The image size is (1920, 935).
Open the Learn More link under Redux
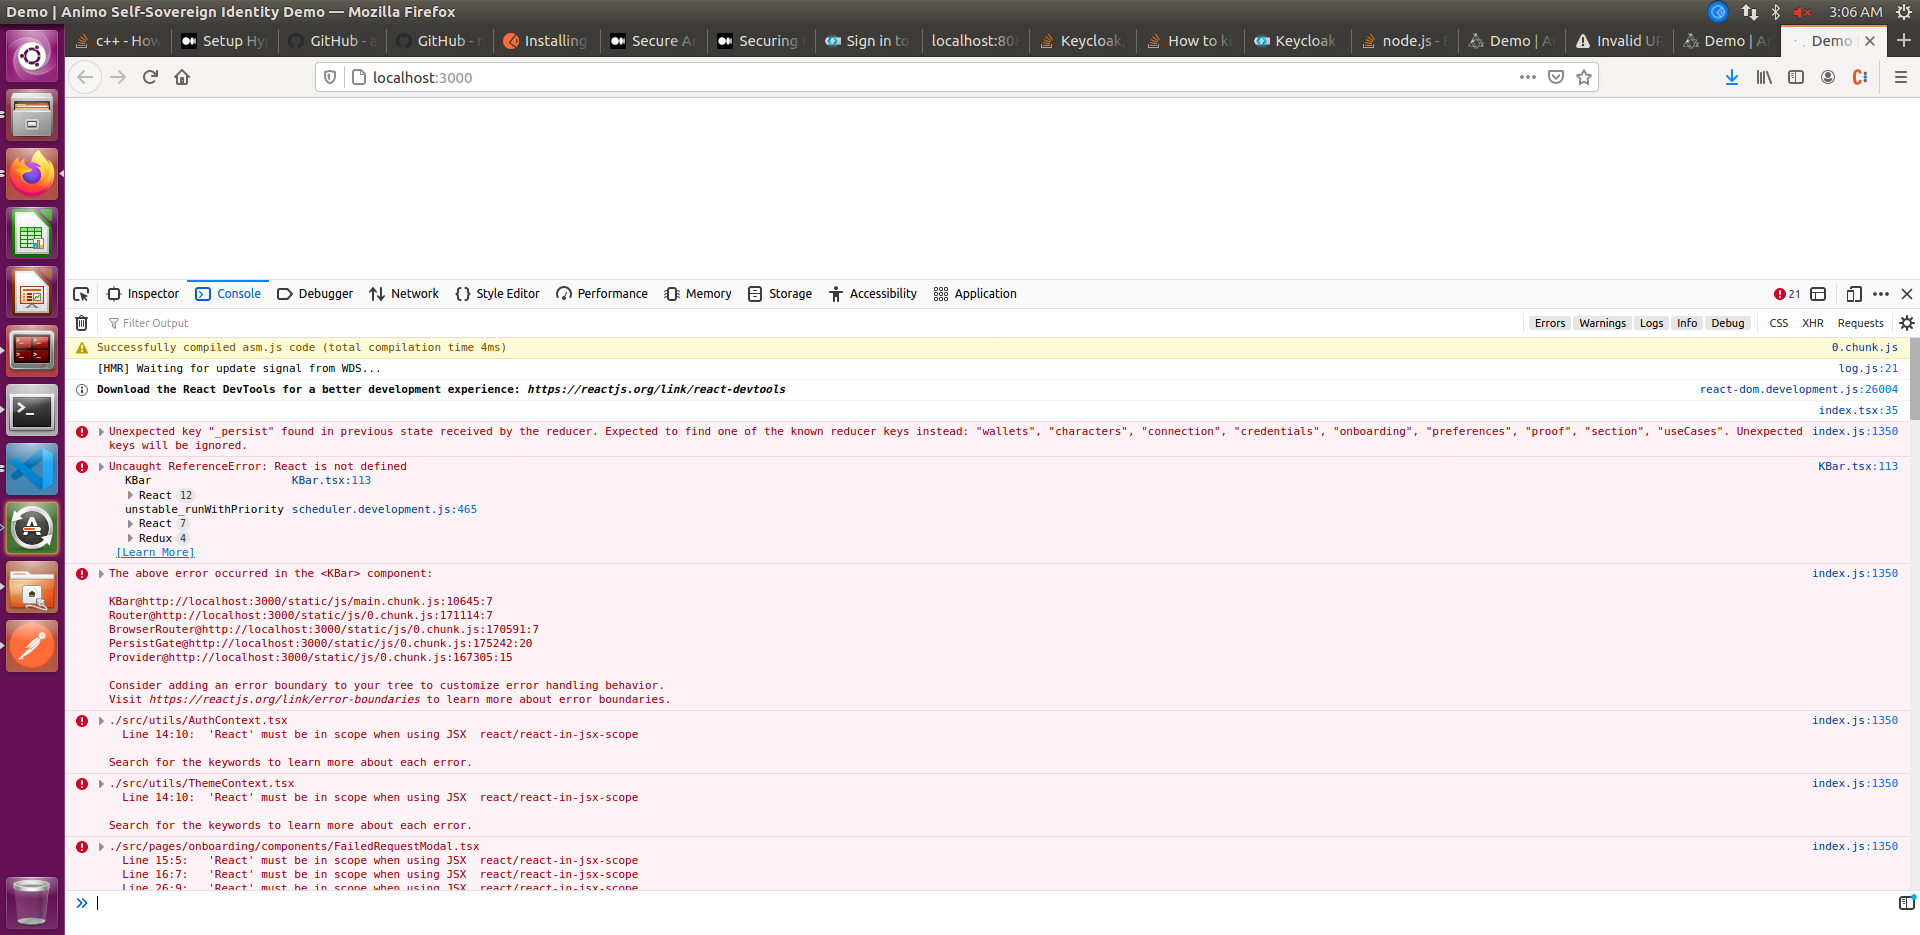[154, 551]
